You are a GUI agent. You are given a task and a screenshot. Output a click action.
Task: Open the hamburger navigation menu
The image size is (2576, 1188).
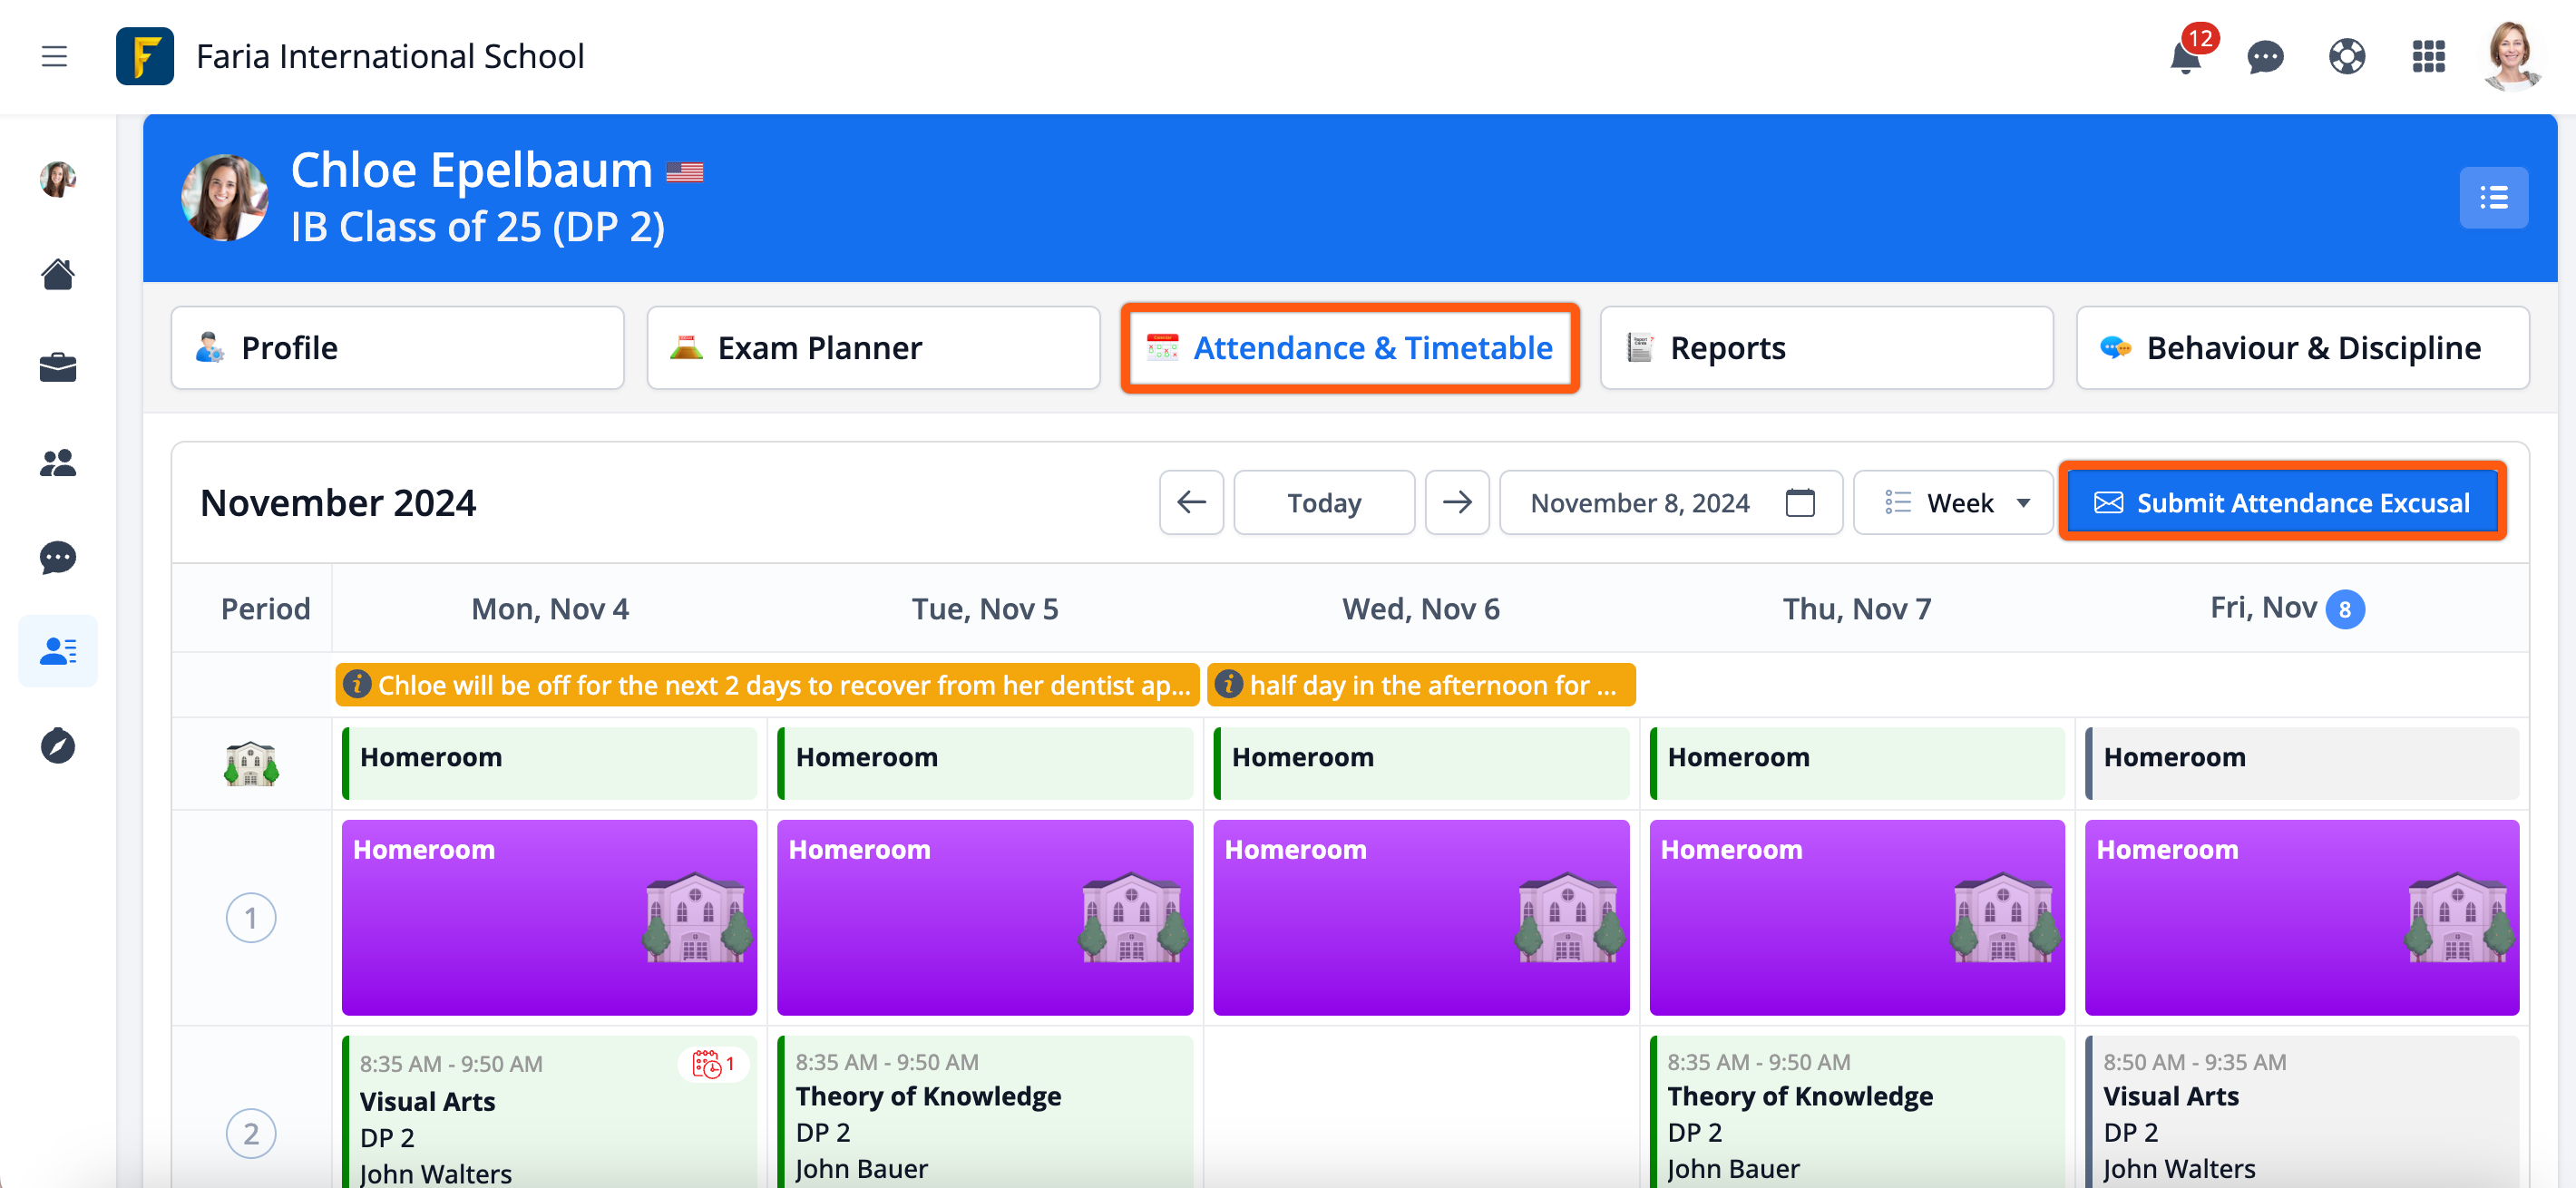pyautogui.click(x=54, y=56)
